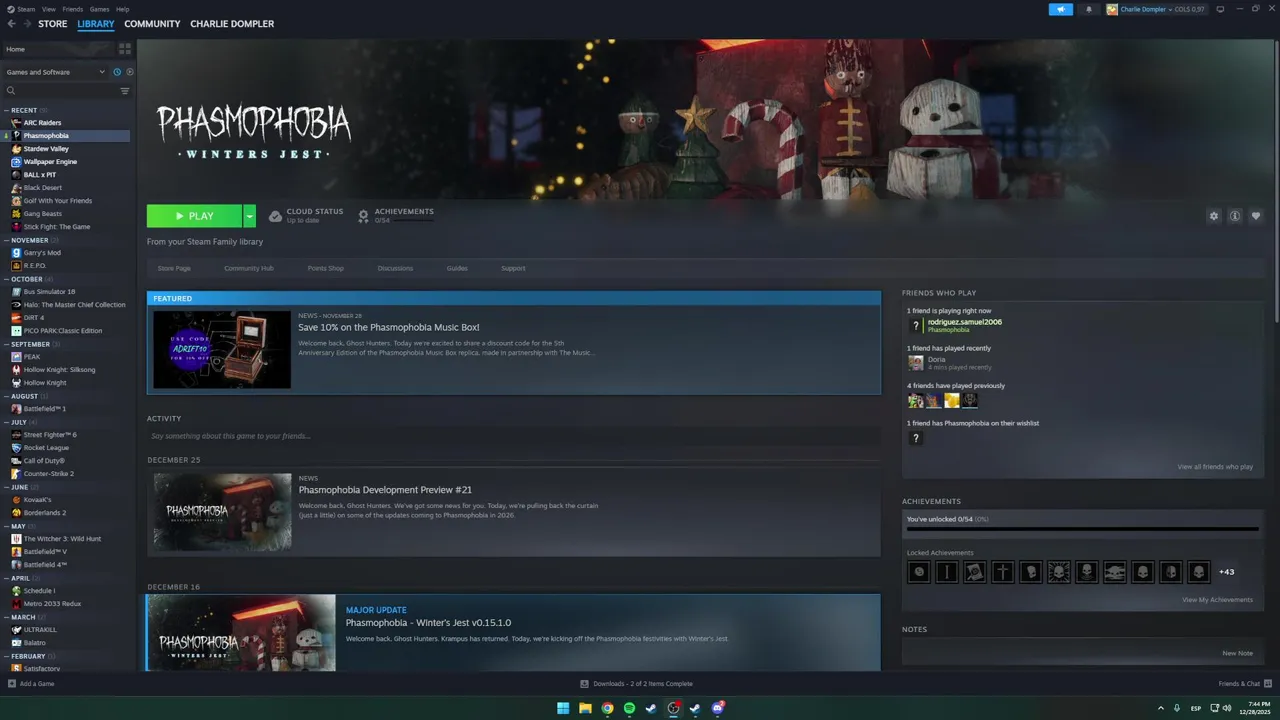
Task: Open the Games menu
Action: click(99, 9)
